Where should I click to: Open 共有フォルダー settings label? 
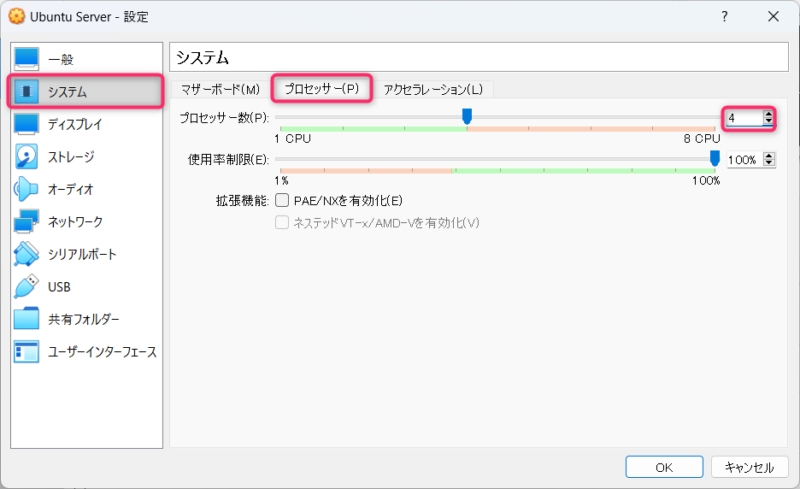[x=84, y=320]
